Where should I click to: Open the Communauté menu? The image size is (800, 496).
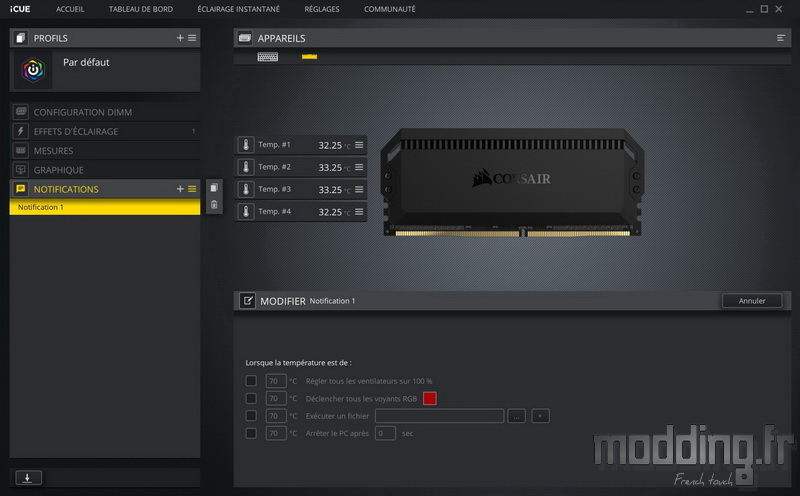[389, 9]
